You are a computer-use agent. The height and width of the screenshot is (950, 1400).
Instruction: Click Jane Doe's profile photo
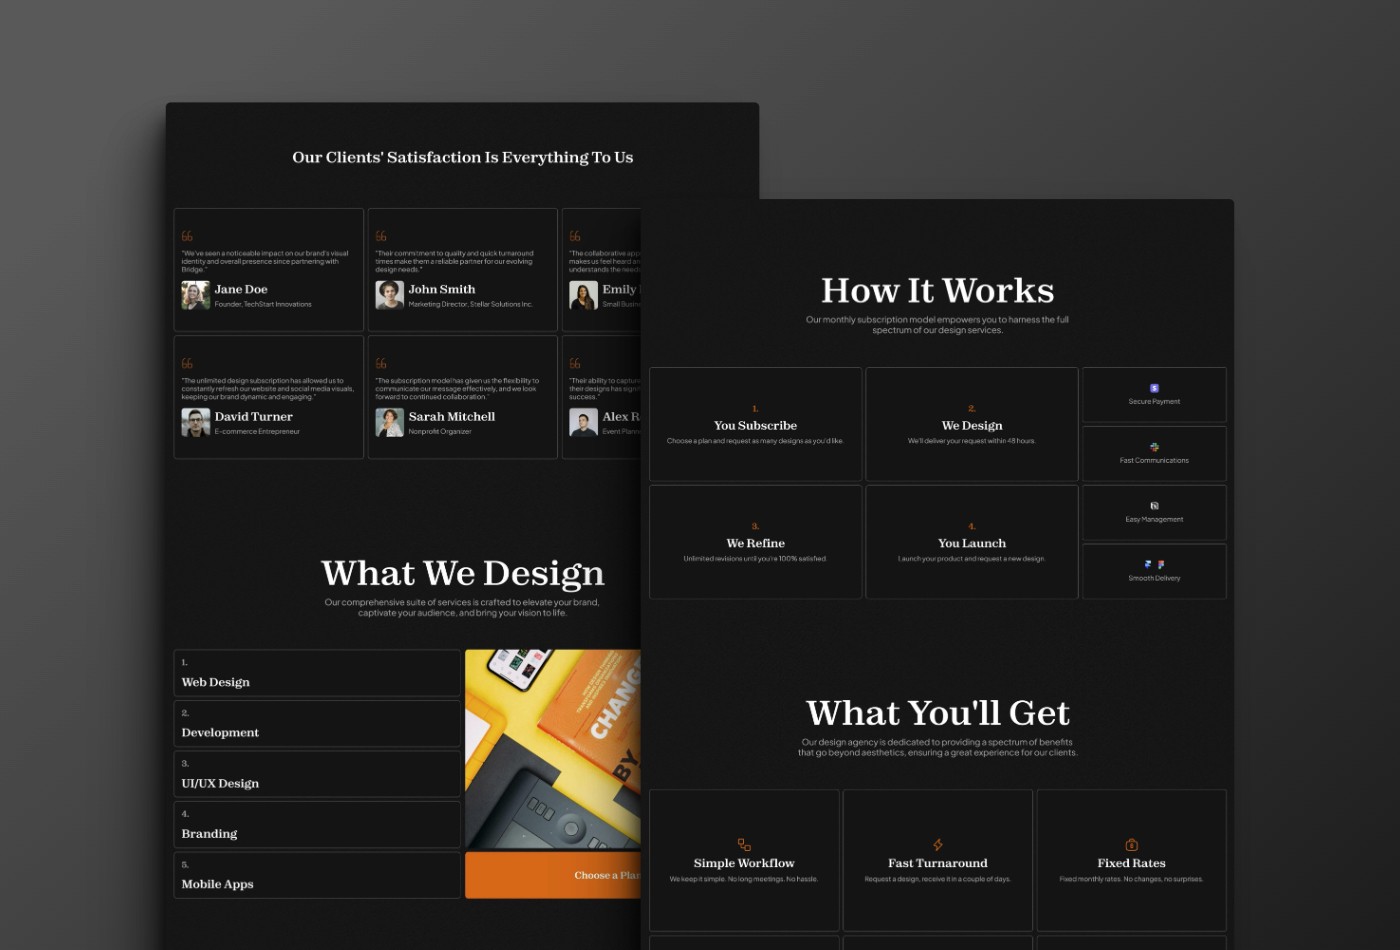click(x=195, y=295)
